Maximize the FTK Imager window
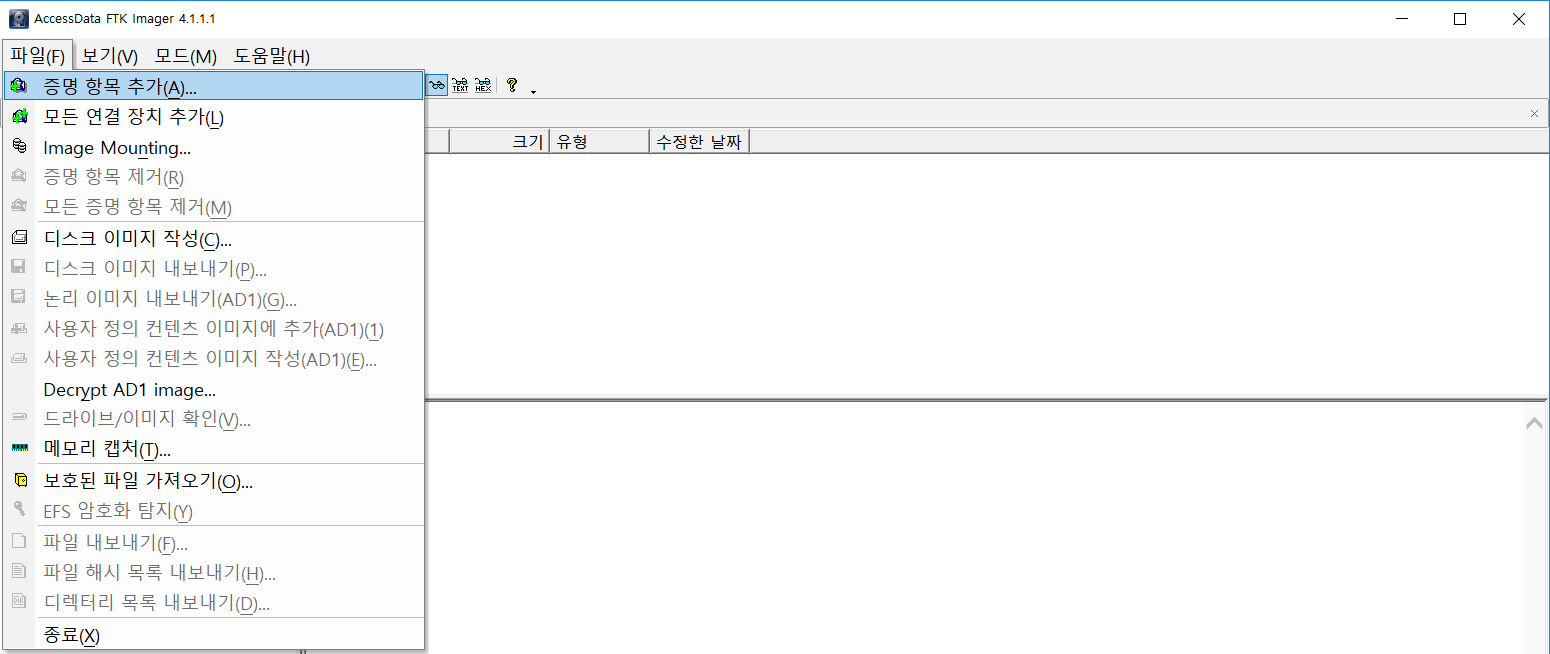 tap(1460, 18)
